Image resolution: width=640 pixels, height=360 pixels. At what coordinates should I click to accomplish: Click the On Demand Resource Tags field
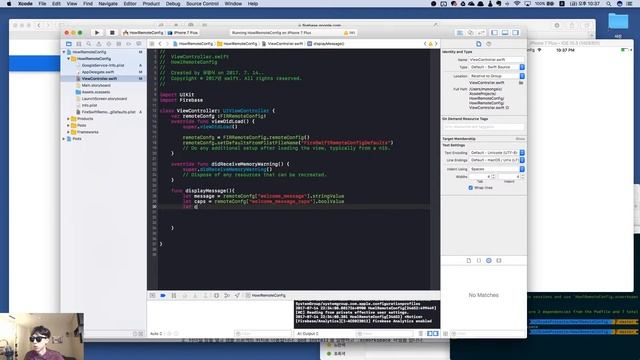(x=483, y=127)
